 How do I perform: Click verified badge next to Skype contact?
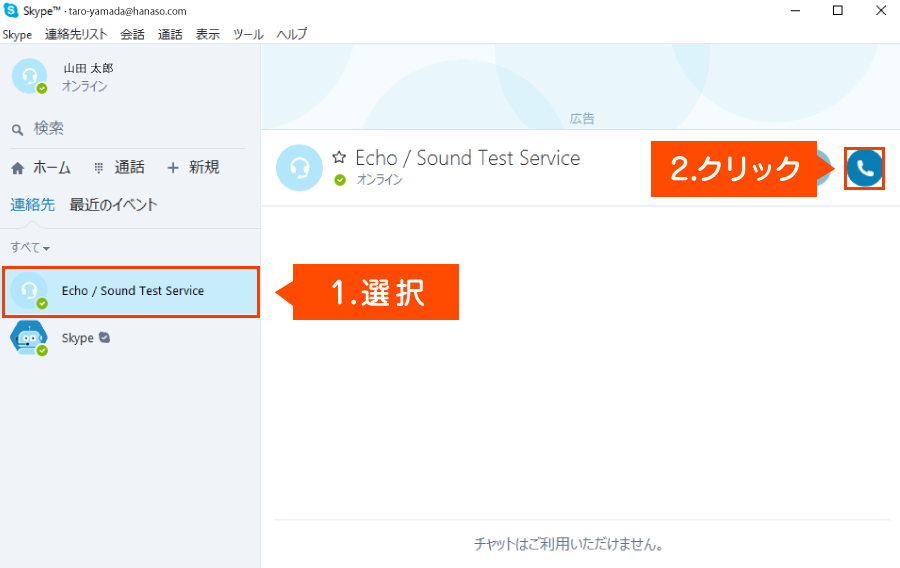(x=104, y=337)
